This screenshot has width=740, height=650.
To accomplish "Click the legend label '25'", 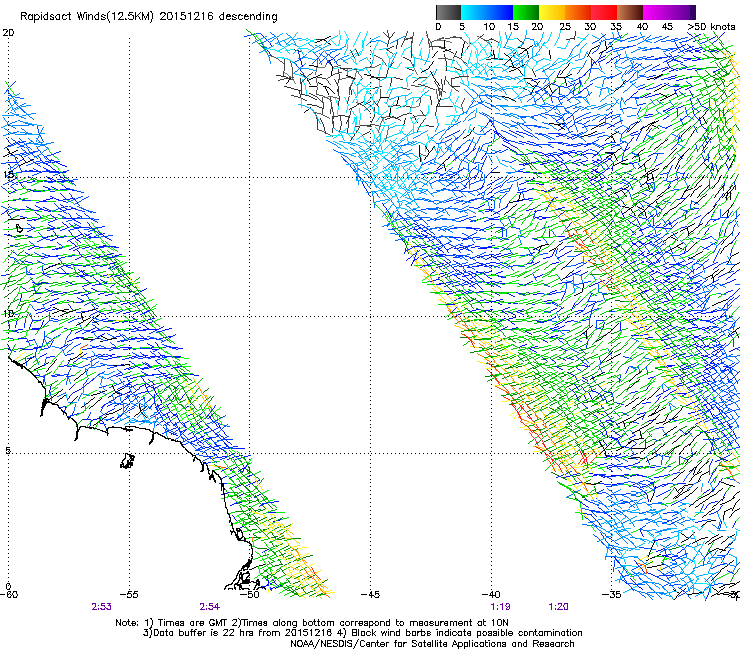I will 565,27.
